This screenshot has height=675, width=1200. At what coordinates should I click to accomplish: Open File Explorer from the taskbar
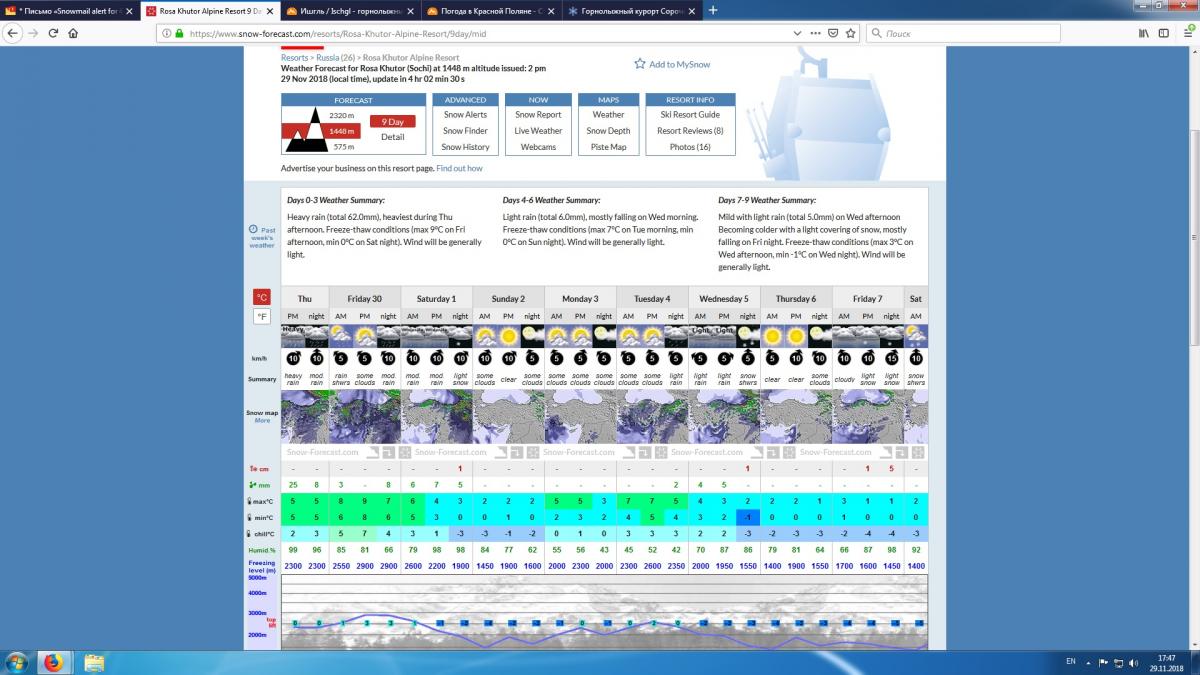[94, 662]
